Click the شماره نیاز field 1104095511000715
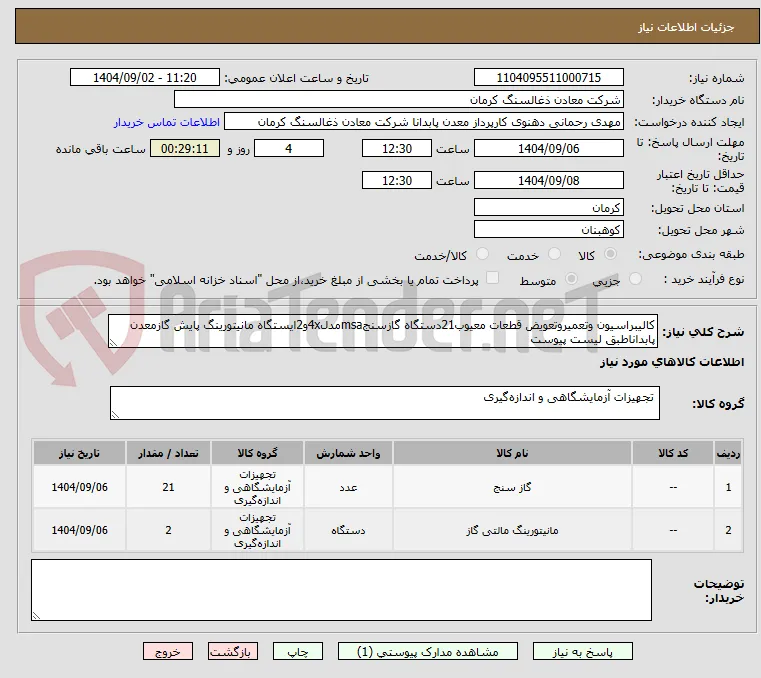The width and height of the screenshot is (761, 678). coord(548,78)
